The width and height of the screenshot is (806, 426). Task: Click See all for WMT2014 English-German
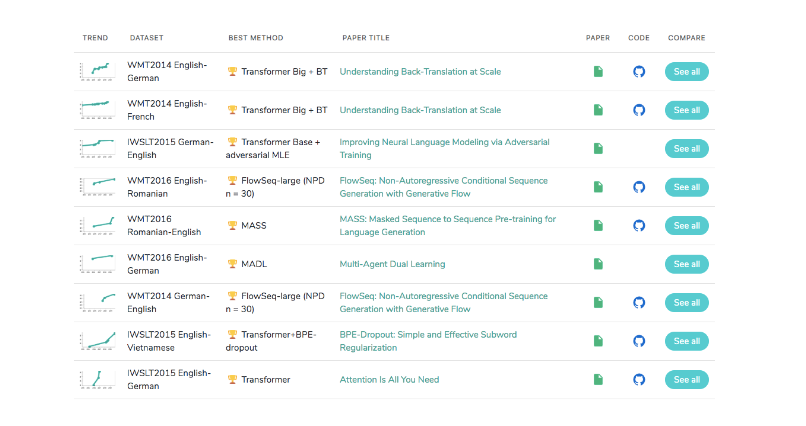[686, 72]
